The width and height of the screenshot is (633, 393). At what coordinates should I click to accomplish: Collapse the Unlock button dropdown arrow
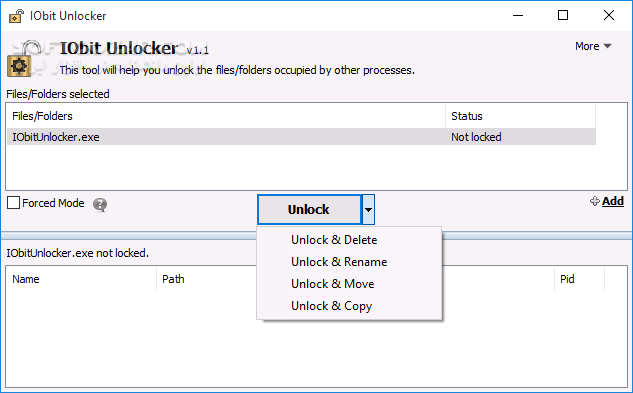pyautogui.click(x=368, y=210)
